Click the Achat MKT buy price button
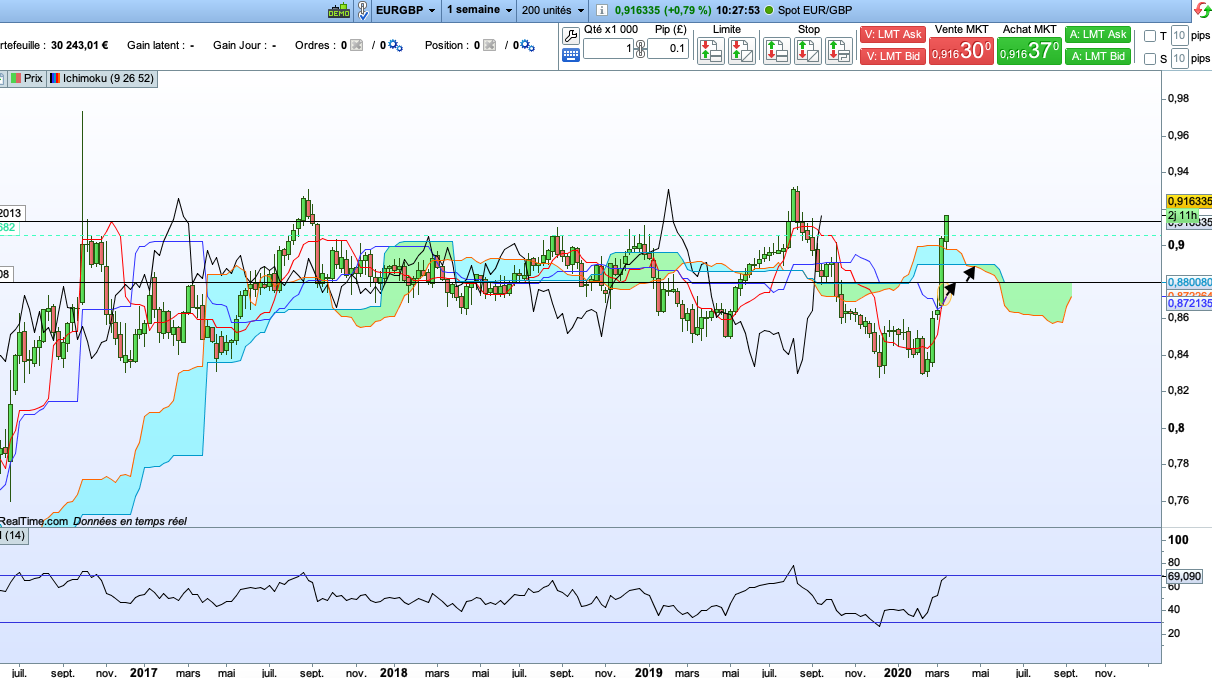This screenshot has height=678, width=1212. (1029, 51)
